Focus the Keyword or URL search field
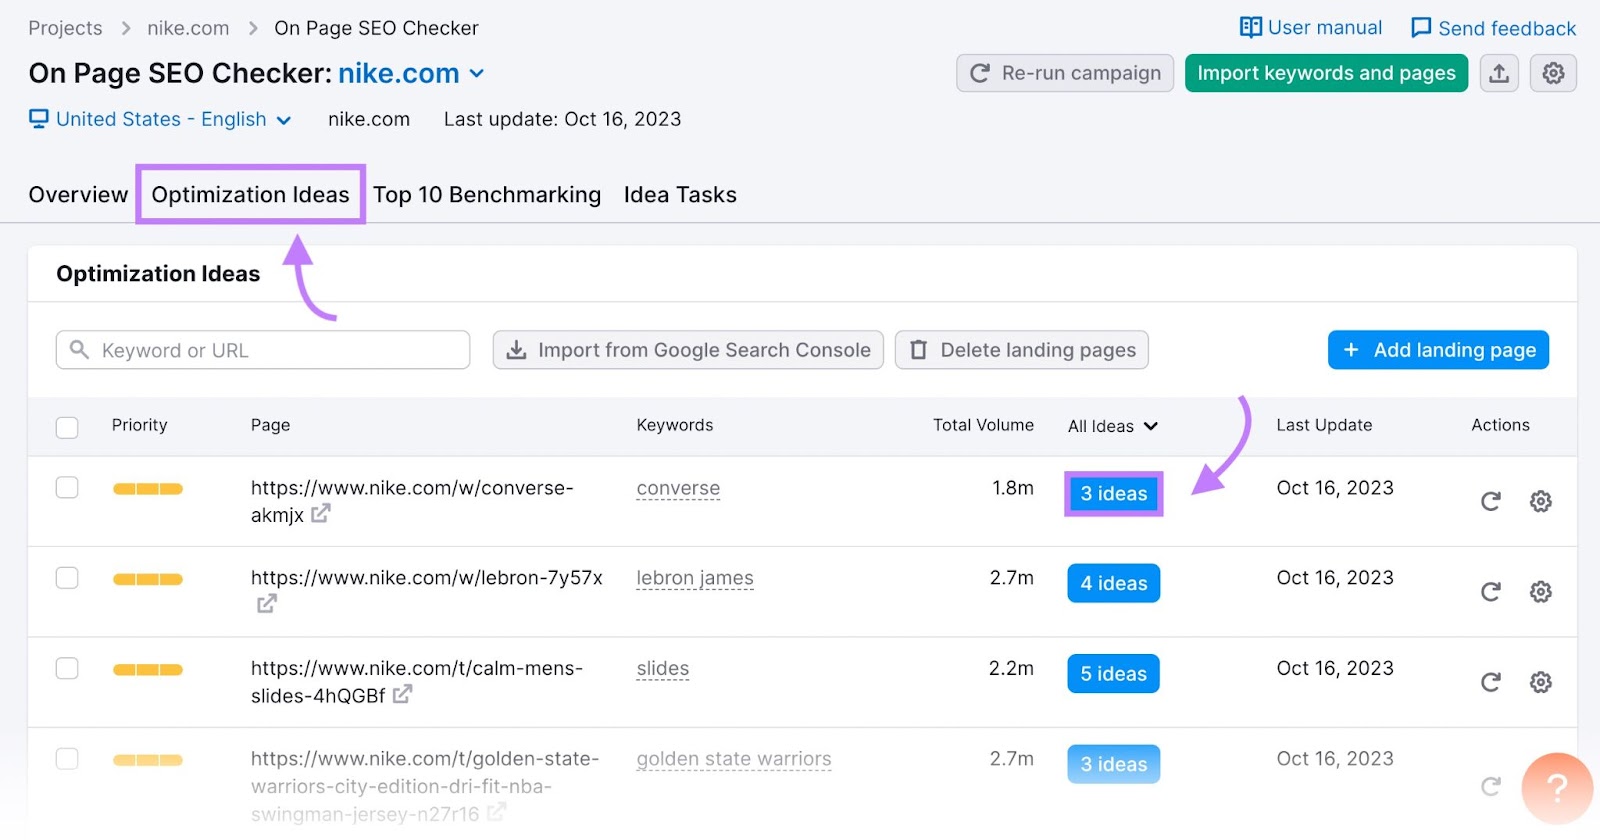Viewport: 1600px width, 840px height. point(263,350)
